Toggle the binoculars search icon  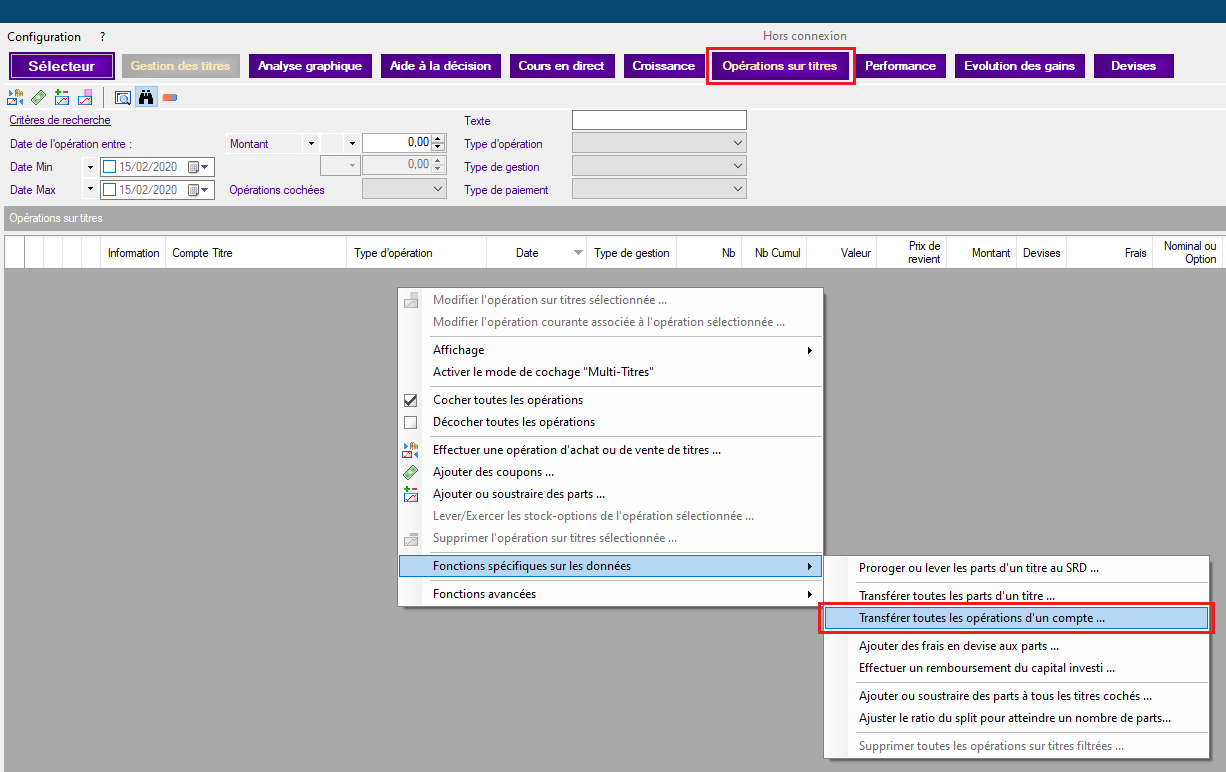[146, 97]
